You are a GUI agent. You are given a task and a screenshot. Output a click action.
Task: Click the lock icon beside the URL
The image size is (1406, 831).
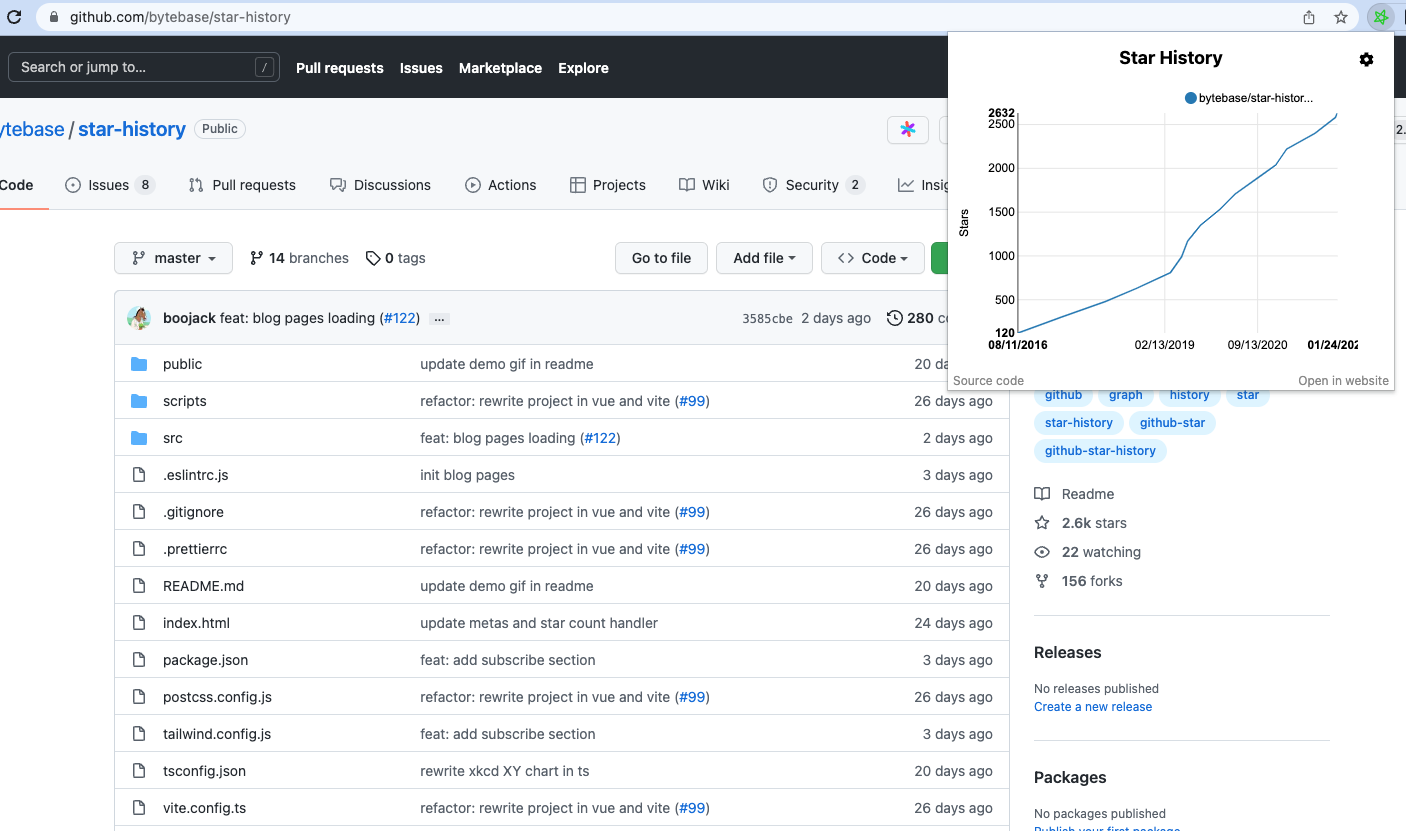coord(53,17)
